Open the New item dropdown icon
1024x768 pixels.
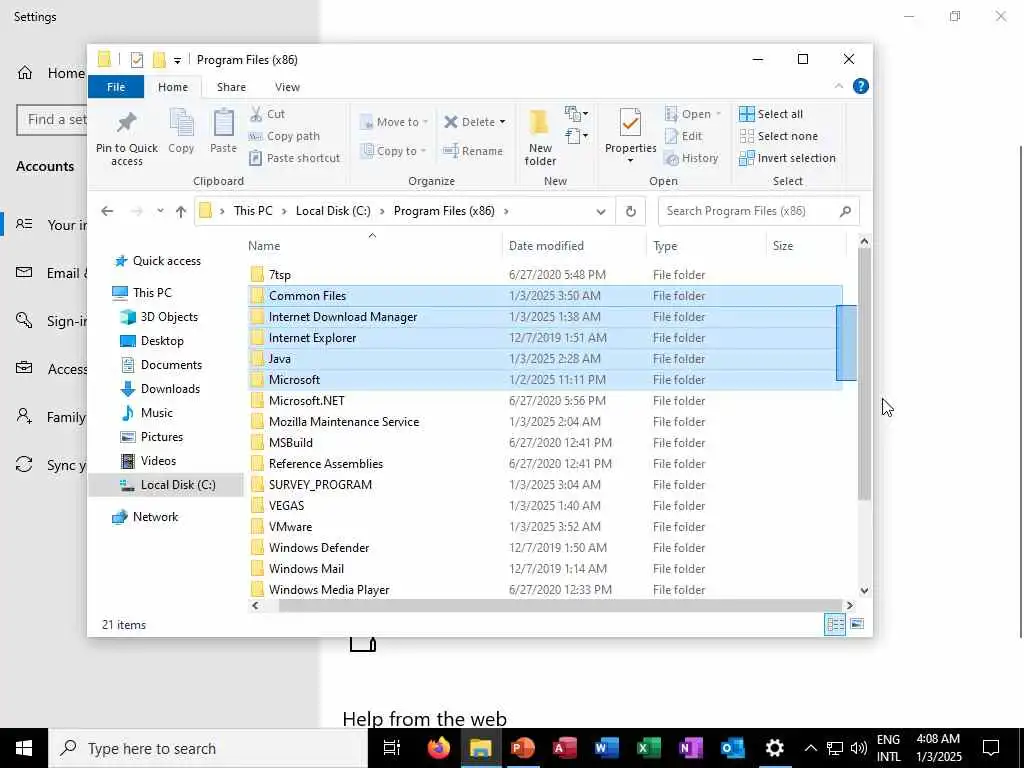coord(576,114)
